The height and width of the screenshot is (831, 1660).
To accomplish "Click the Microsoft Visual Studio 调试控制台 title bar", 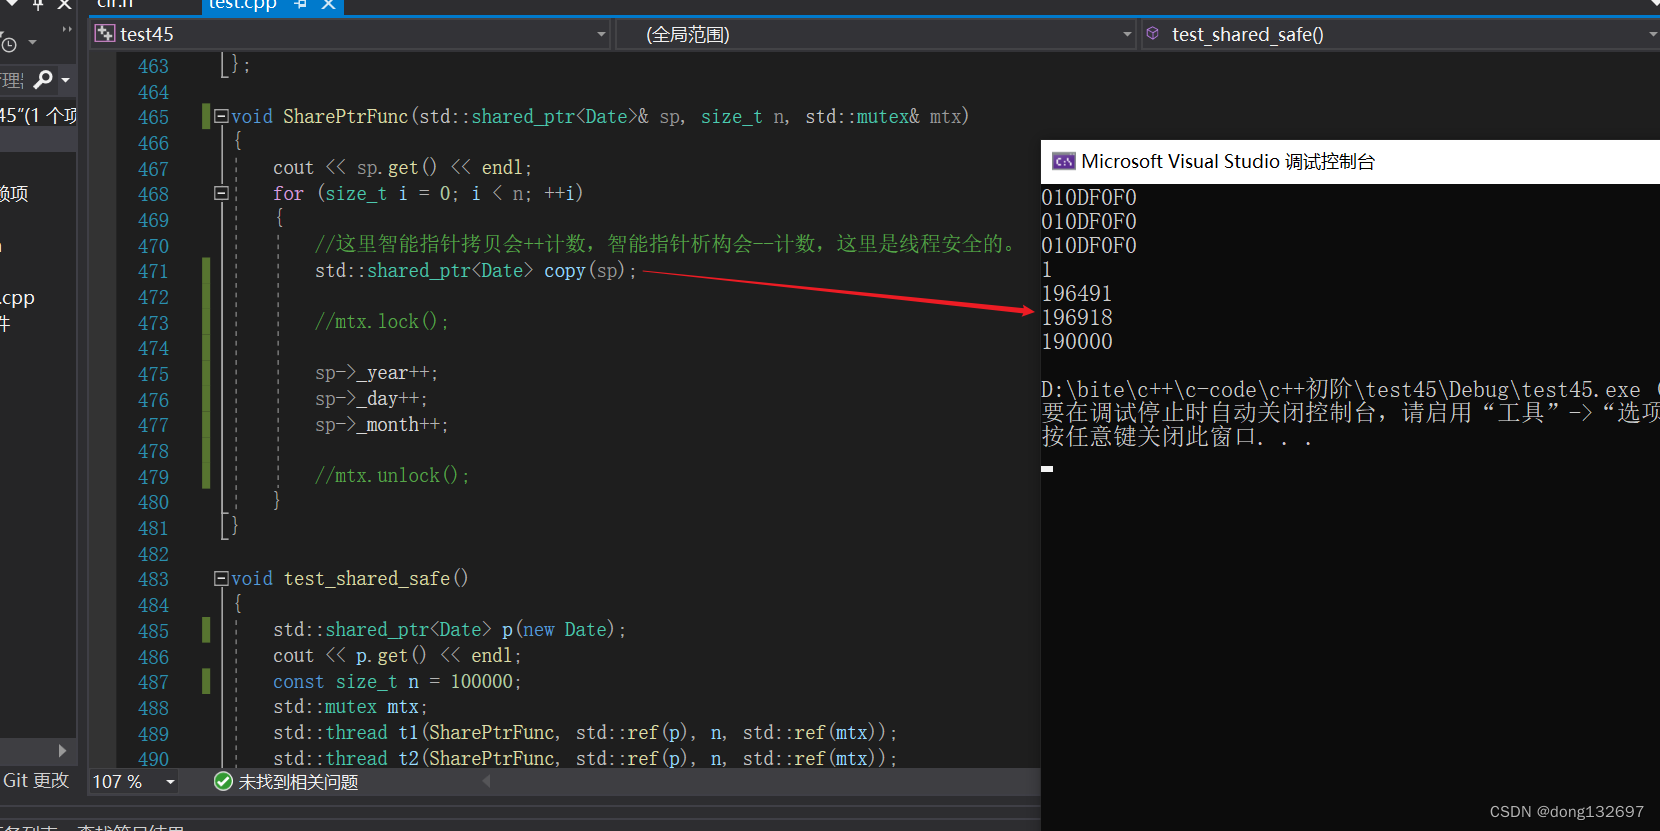I will (1350, 161).
